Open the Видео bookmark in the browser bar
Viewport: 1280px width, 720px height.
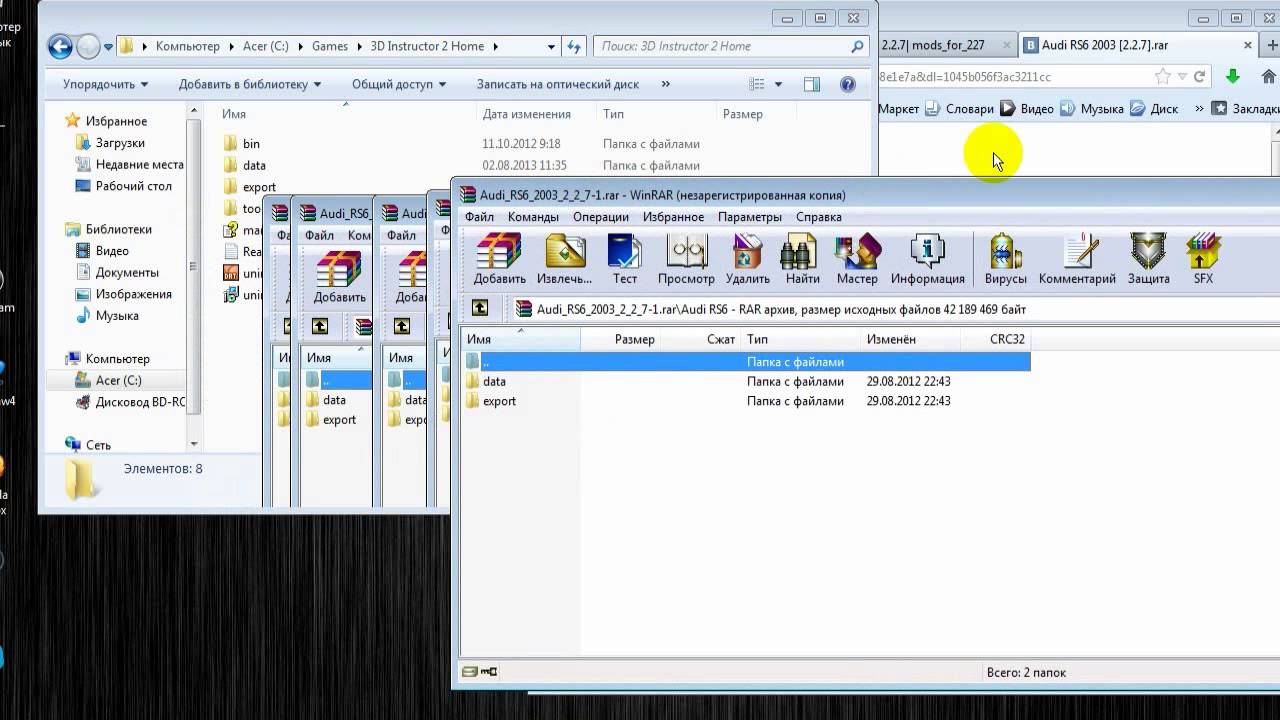pyautogui.click(x=1027, y=108)
